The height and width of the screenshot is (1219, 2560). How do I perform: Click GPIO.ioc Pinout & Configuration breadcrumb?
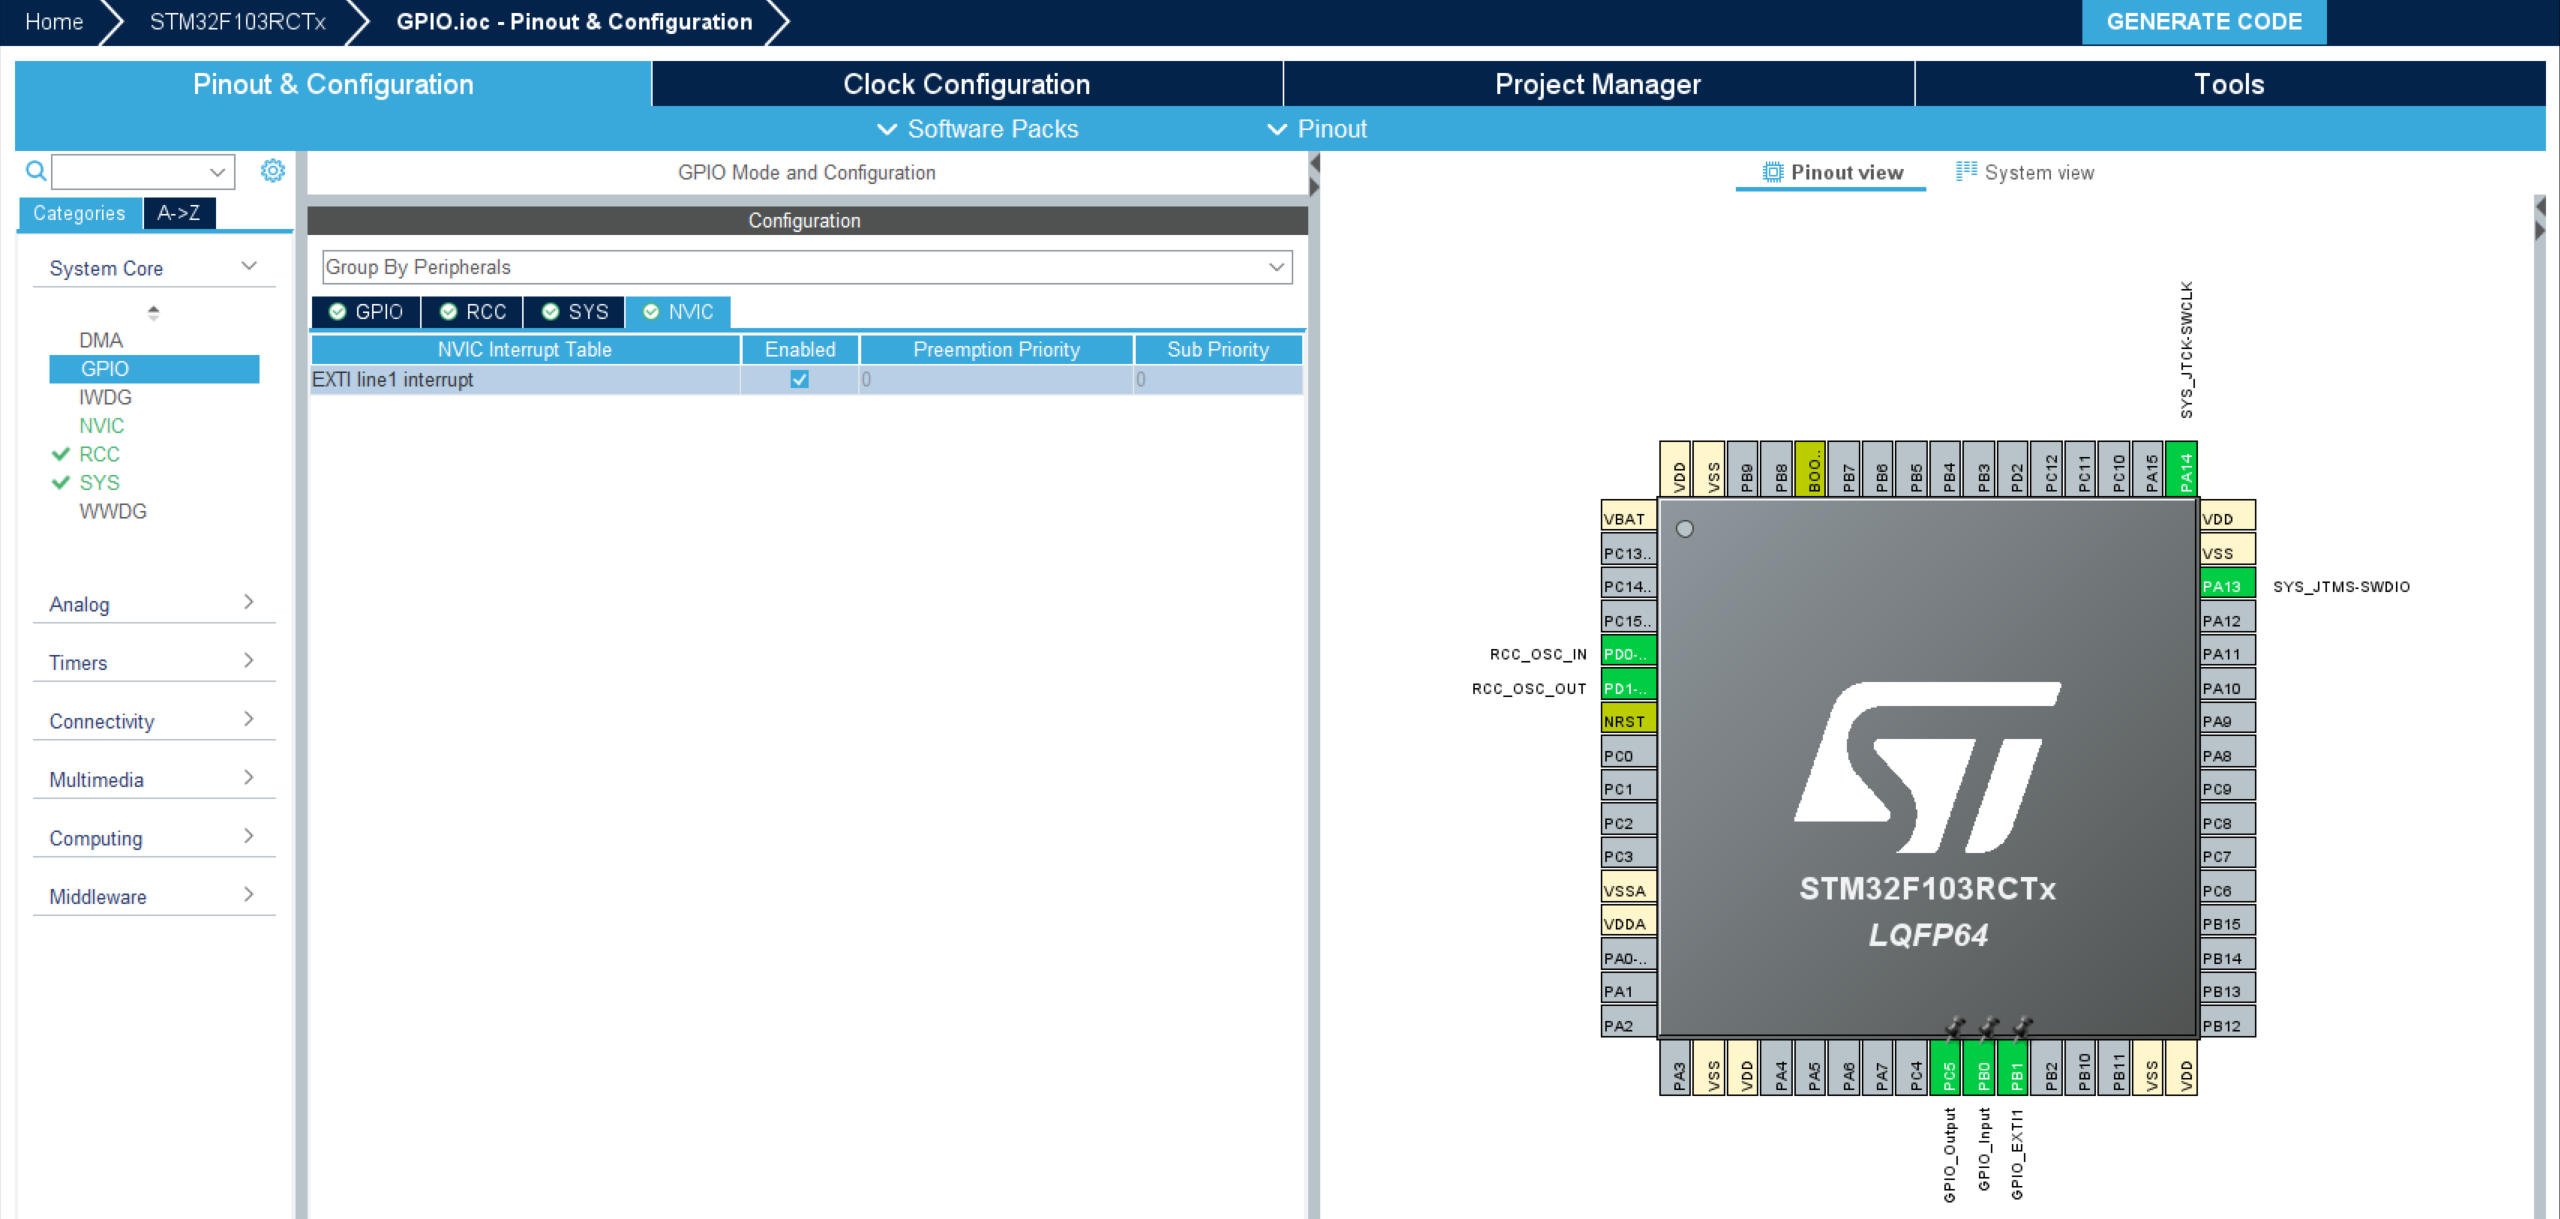coord(574,22)
